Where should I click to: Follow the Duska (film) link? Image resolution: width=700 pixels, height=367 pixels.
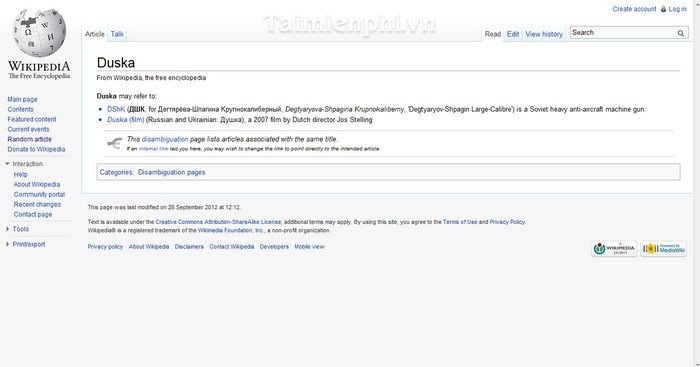click(x=126, y=120)
